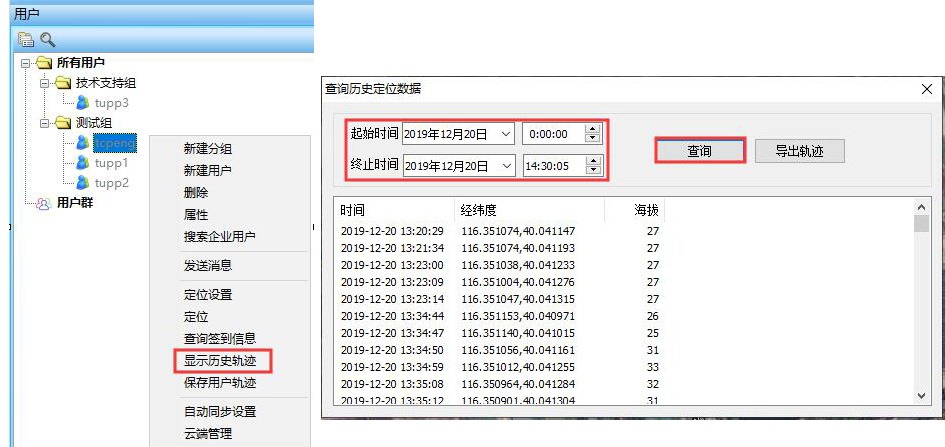945x447 pixels.
Task: Open the 终止时间 date dropdown
Action: click(505, 165)
